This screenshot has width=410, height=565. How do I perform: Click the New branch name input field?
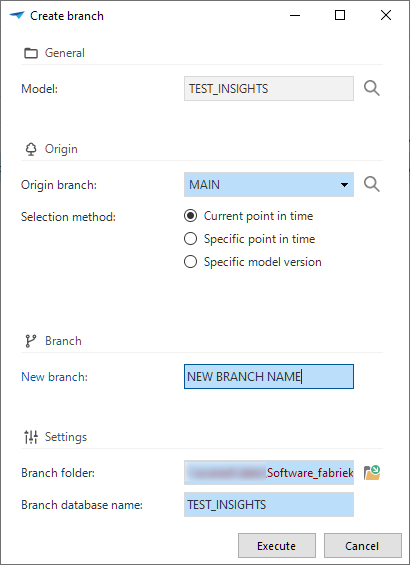point(269,377)
